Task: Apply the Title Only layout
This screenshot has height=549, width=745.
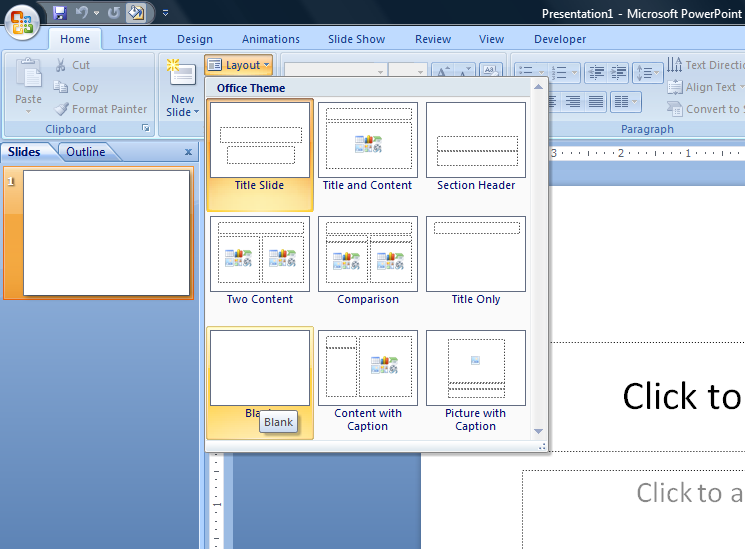Action: tap(476, 261)
